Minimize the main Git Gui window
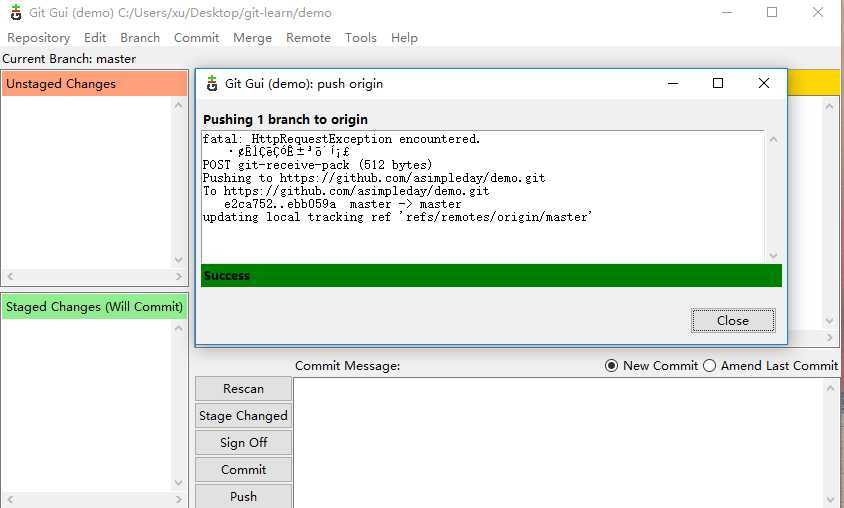Screen dimensions: 844x508 point(727,12)
